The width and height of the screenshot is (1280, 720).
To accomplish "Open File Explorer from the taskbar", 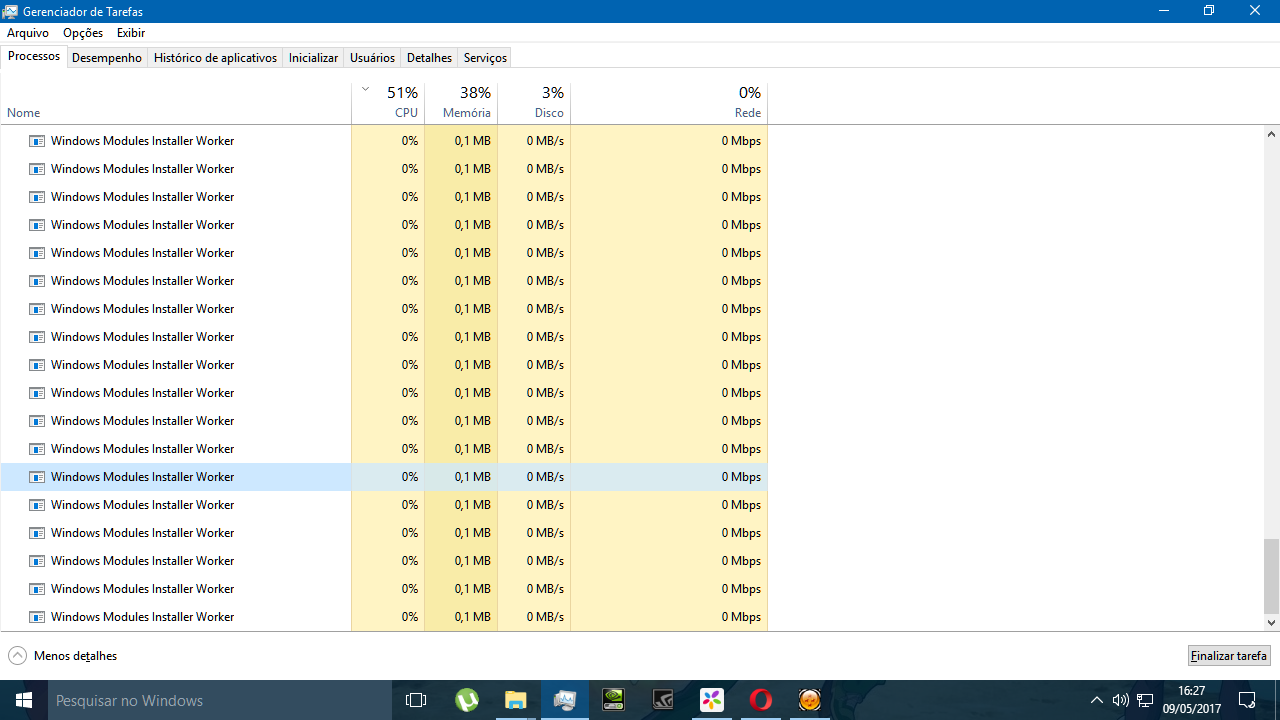I will (x=515, y=700).
